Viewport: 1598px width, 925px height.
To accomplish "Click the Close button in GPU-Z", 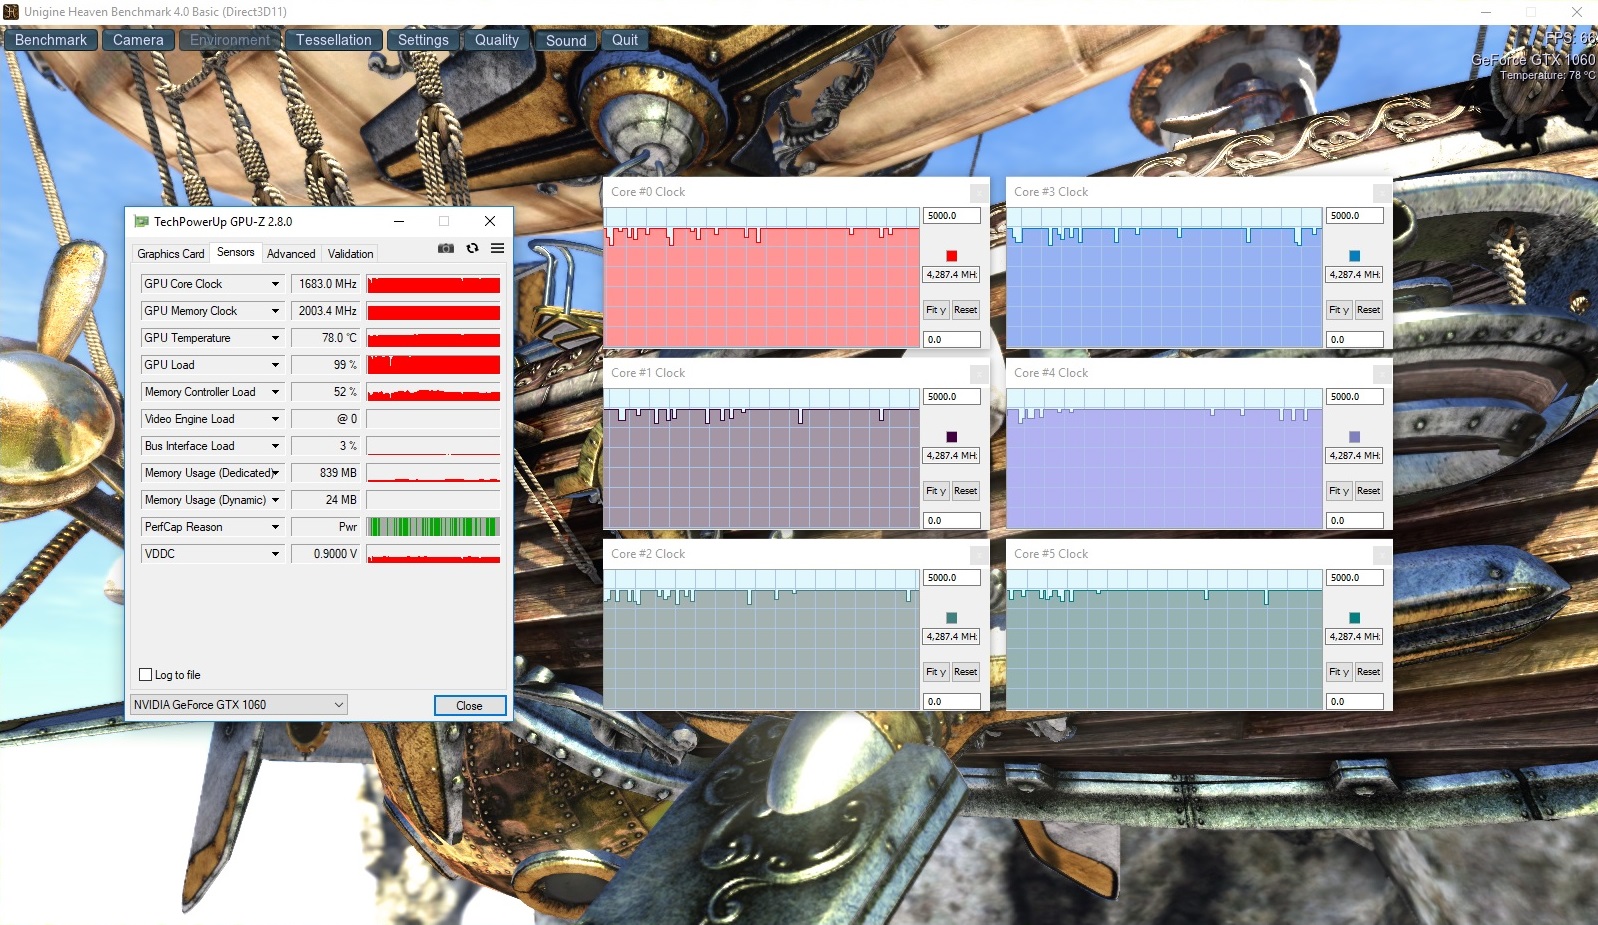I will tap(469, 706).
